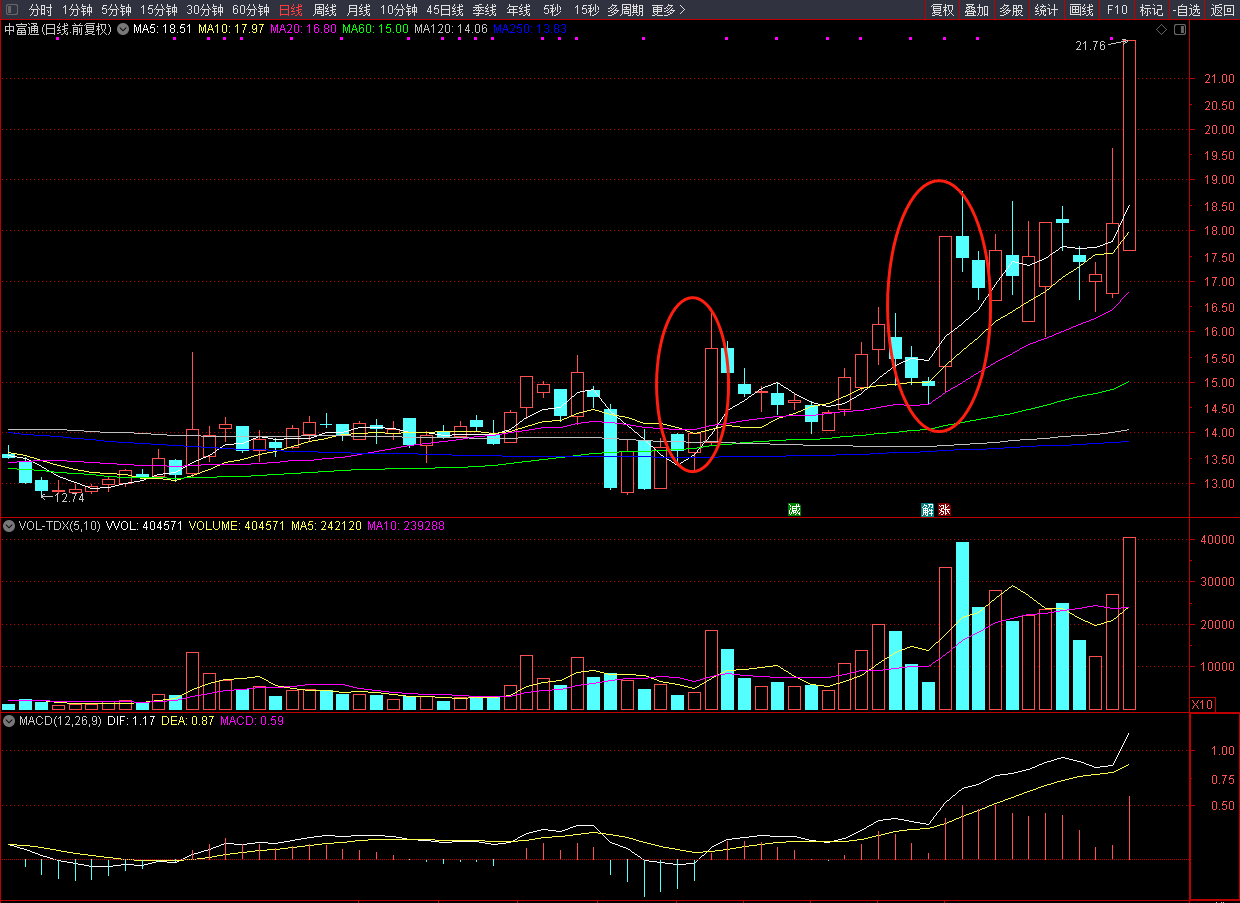Click the tallest cyan volume bar

click(x=962, y=626)
